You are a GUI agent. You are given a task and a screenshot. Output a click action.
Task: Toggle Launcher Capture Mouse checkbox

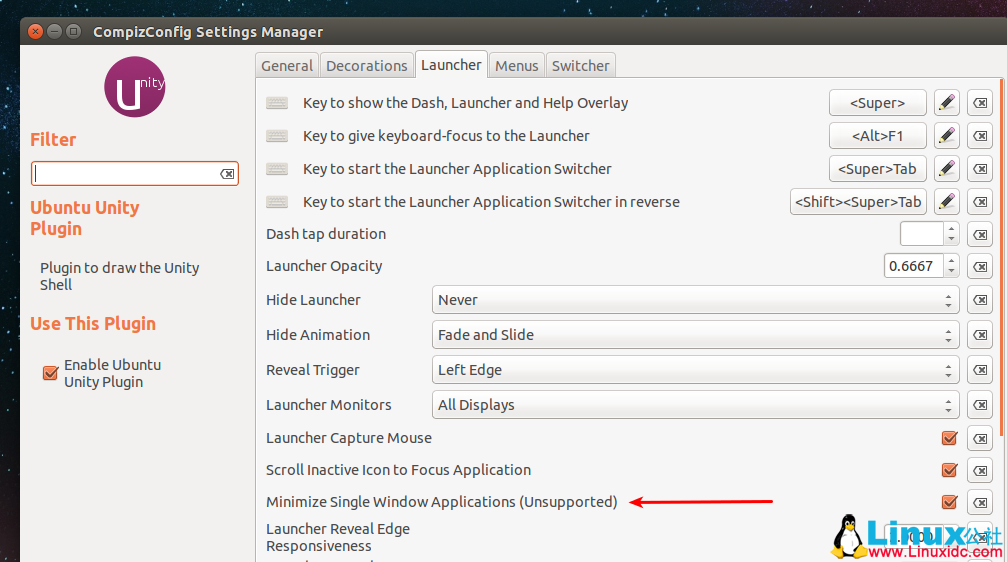[949, 438]
